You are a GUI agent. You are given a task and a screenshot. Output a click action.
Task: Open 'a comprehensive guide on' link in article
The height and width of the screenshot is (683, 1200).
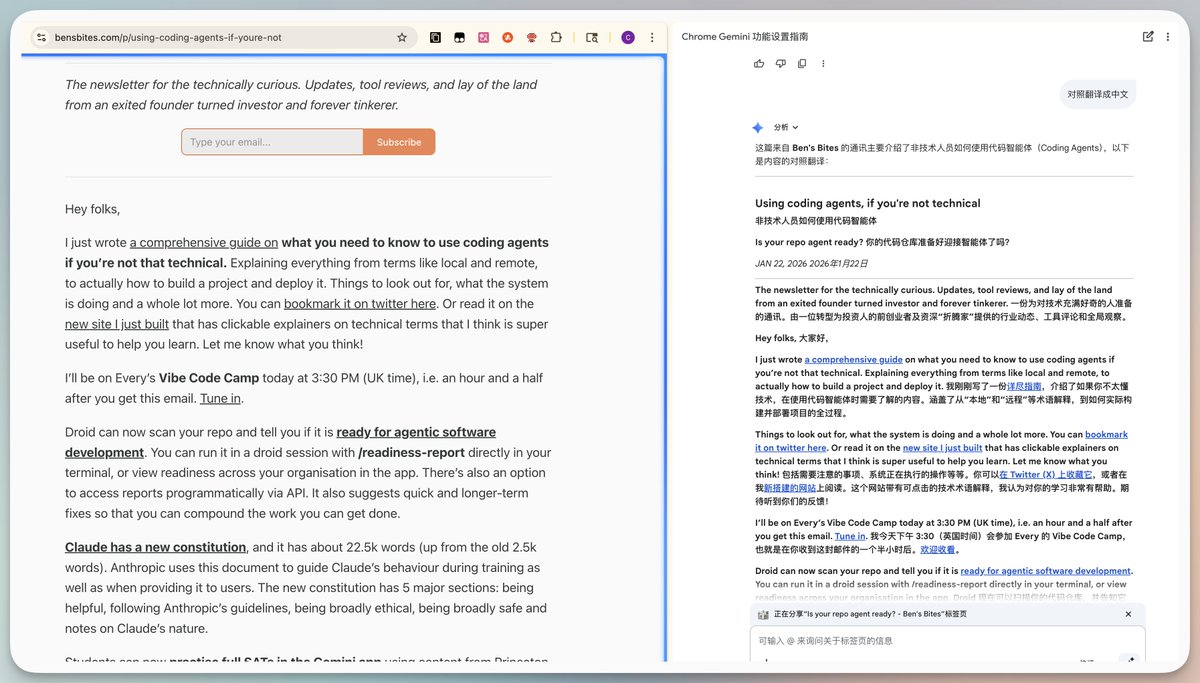click(204, 242)
